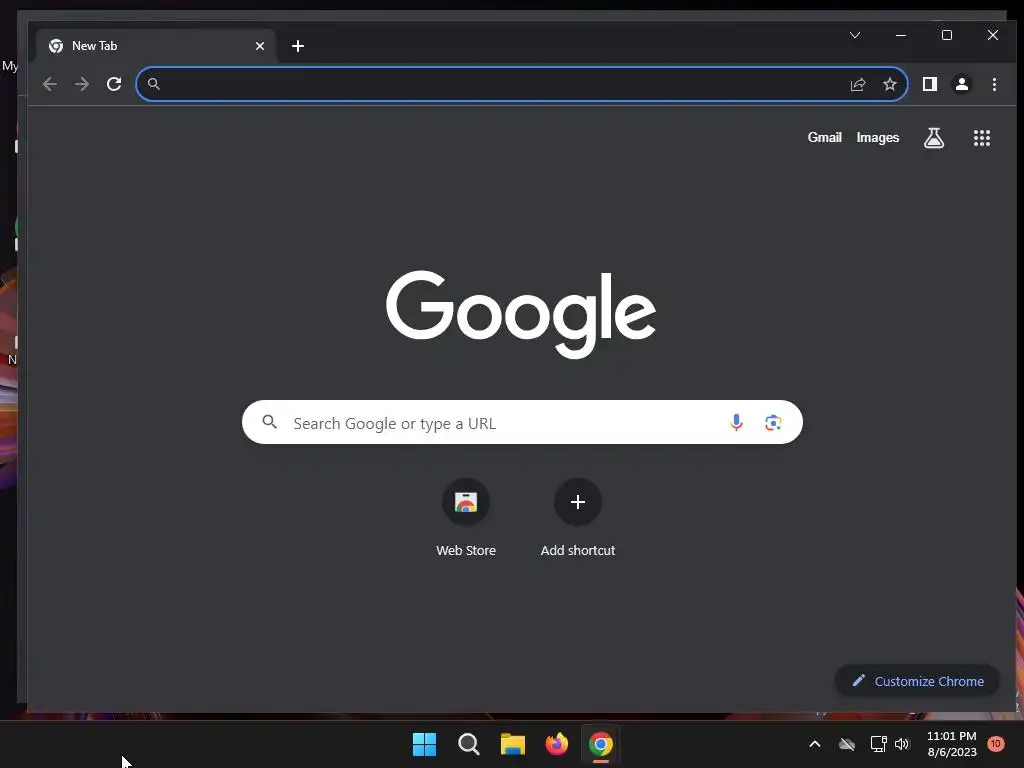1024x768 pixels.
Task: Open the Chrome side panel
Action: point(930,84)
